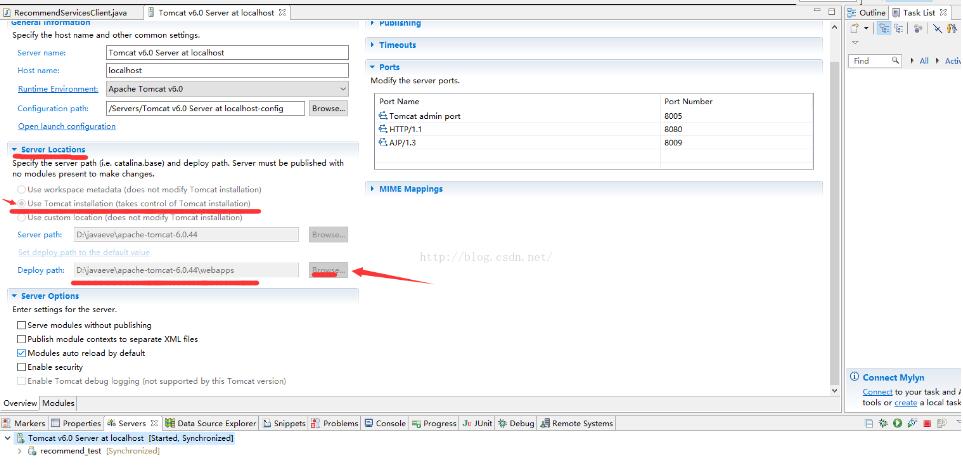Collapse the Server Locations section

(14, 150)
